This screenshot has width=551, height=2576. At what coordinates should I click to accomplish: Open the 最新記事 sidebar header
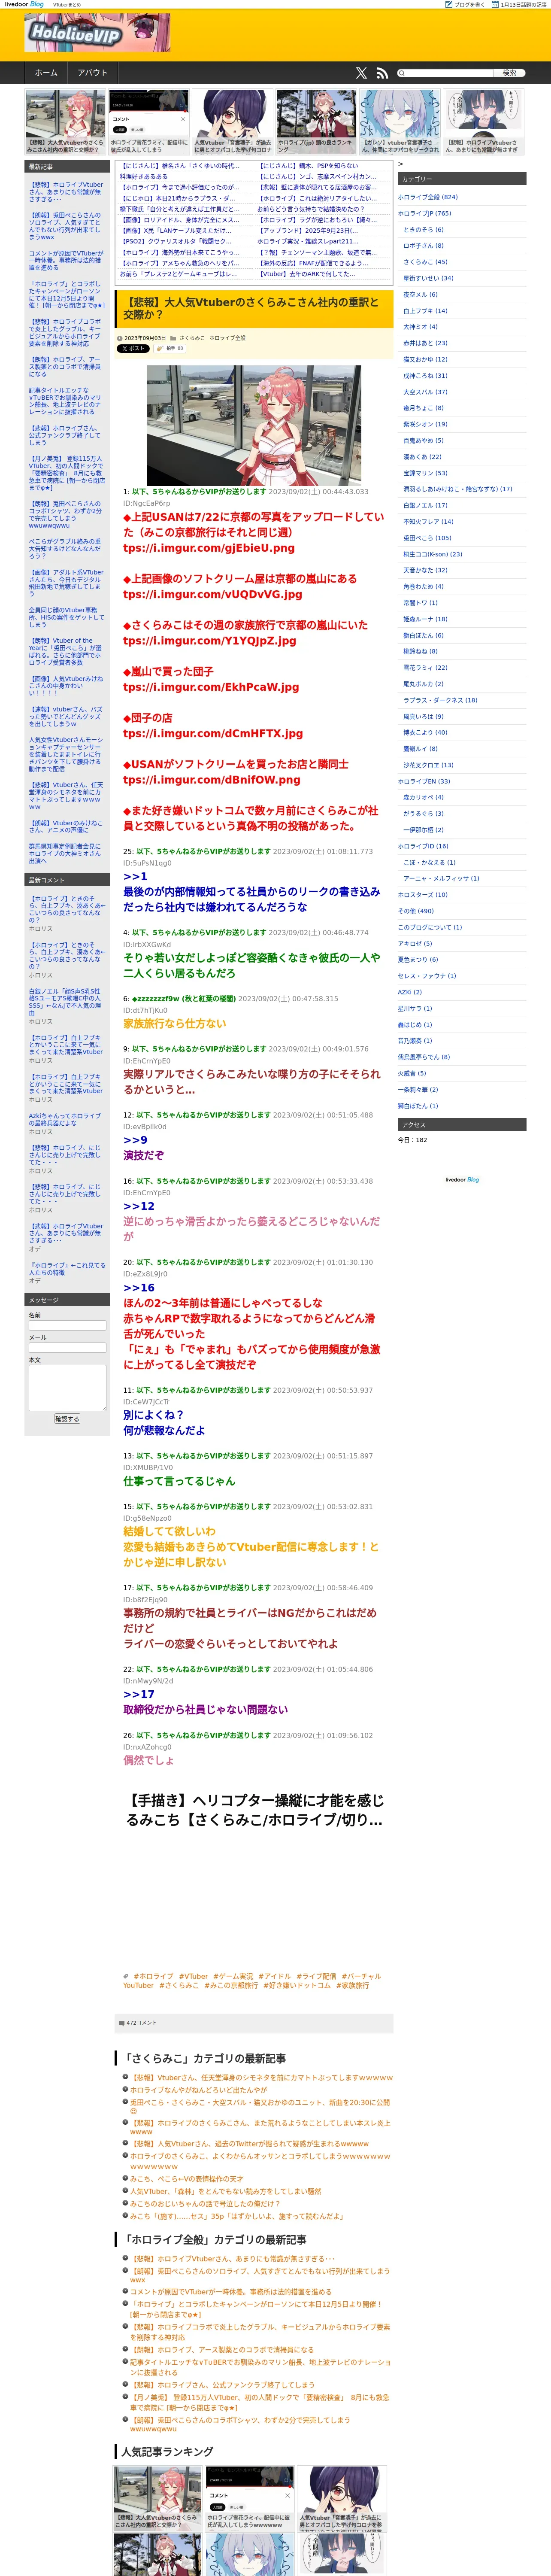click(x=67, y=167)
